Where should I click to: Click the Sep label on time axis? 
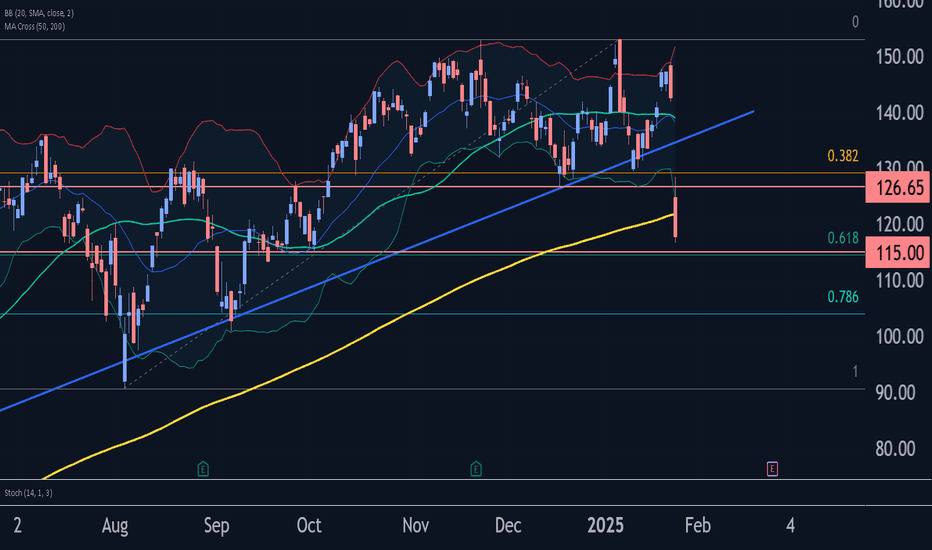point(216,526)
